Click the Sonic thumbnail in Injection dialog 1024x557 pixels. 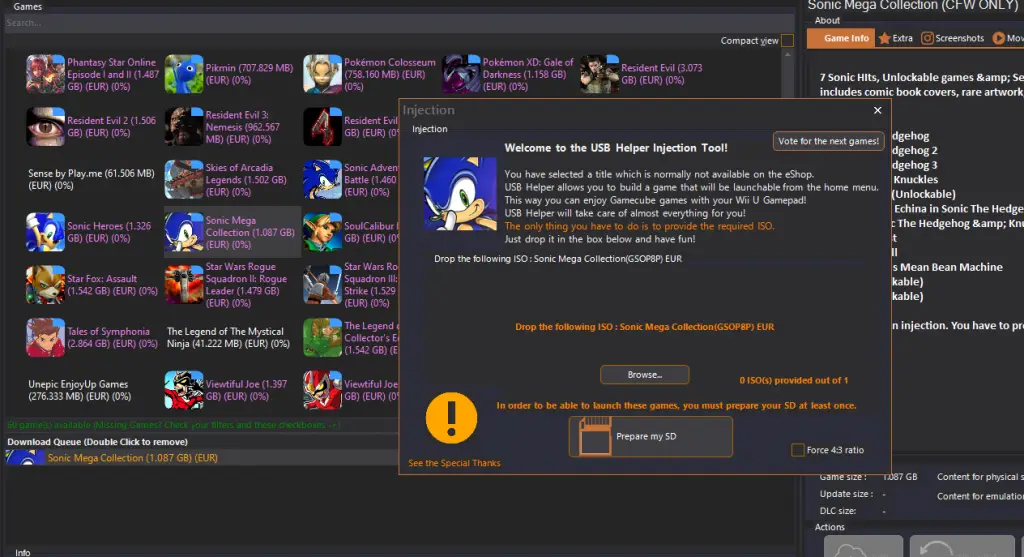460,194
